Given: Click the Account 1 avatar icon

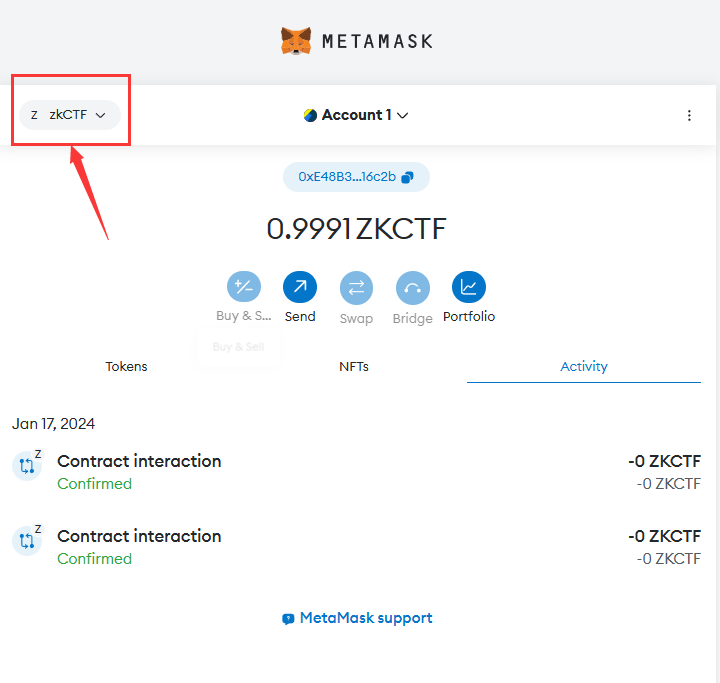Looking at the screenshot, I should (x=310, y=115).
